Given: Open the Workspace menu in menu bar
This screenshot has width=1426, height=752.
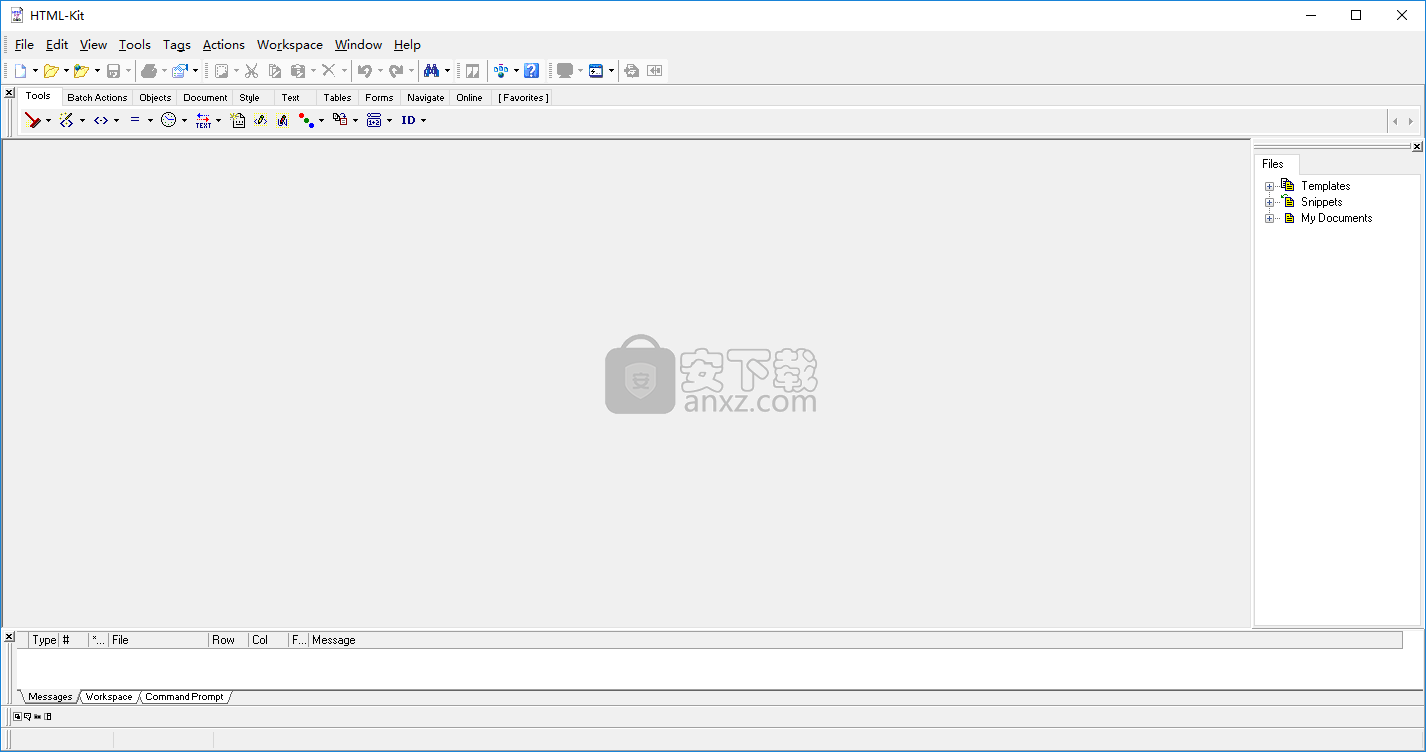Looking at the screenshot, I should 290,45.
